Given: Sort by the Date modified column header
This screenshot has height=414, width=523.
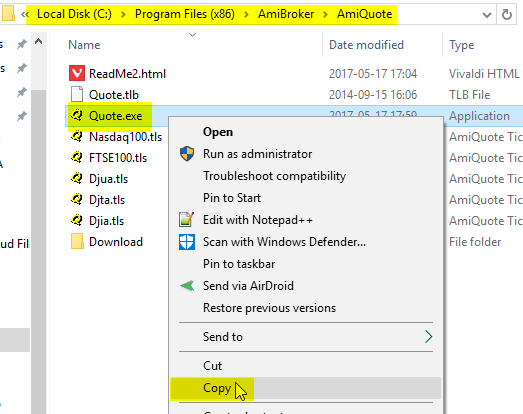Looking at the screenshot, I should click(366, 45).
